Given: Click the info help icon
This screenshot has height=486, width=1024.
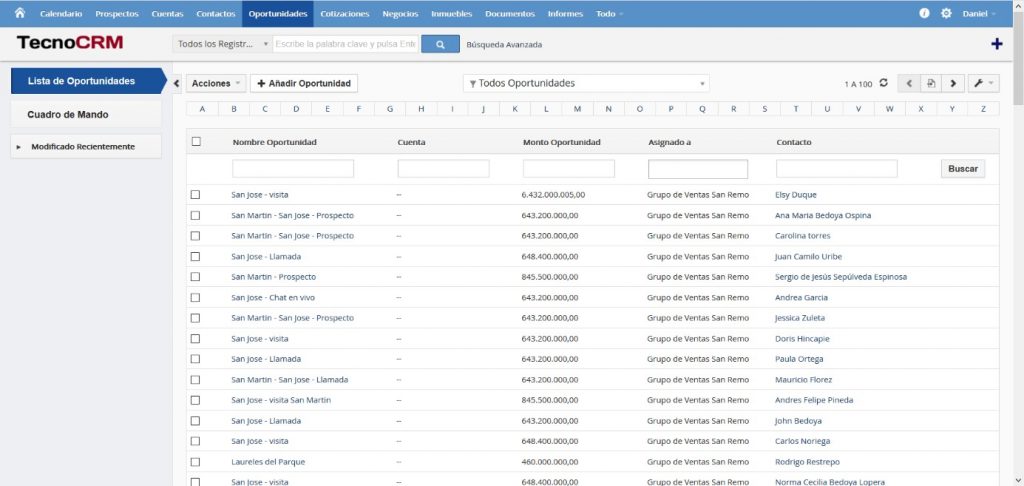Looking at the screenshot, I should pyautogui.click(x=924, y=14).
